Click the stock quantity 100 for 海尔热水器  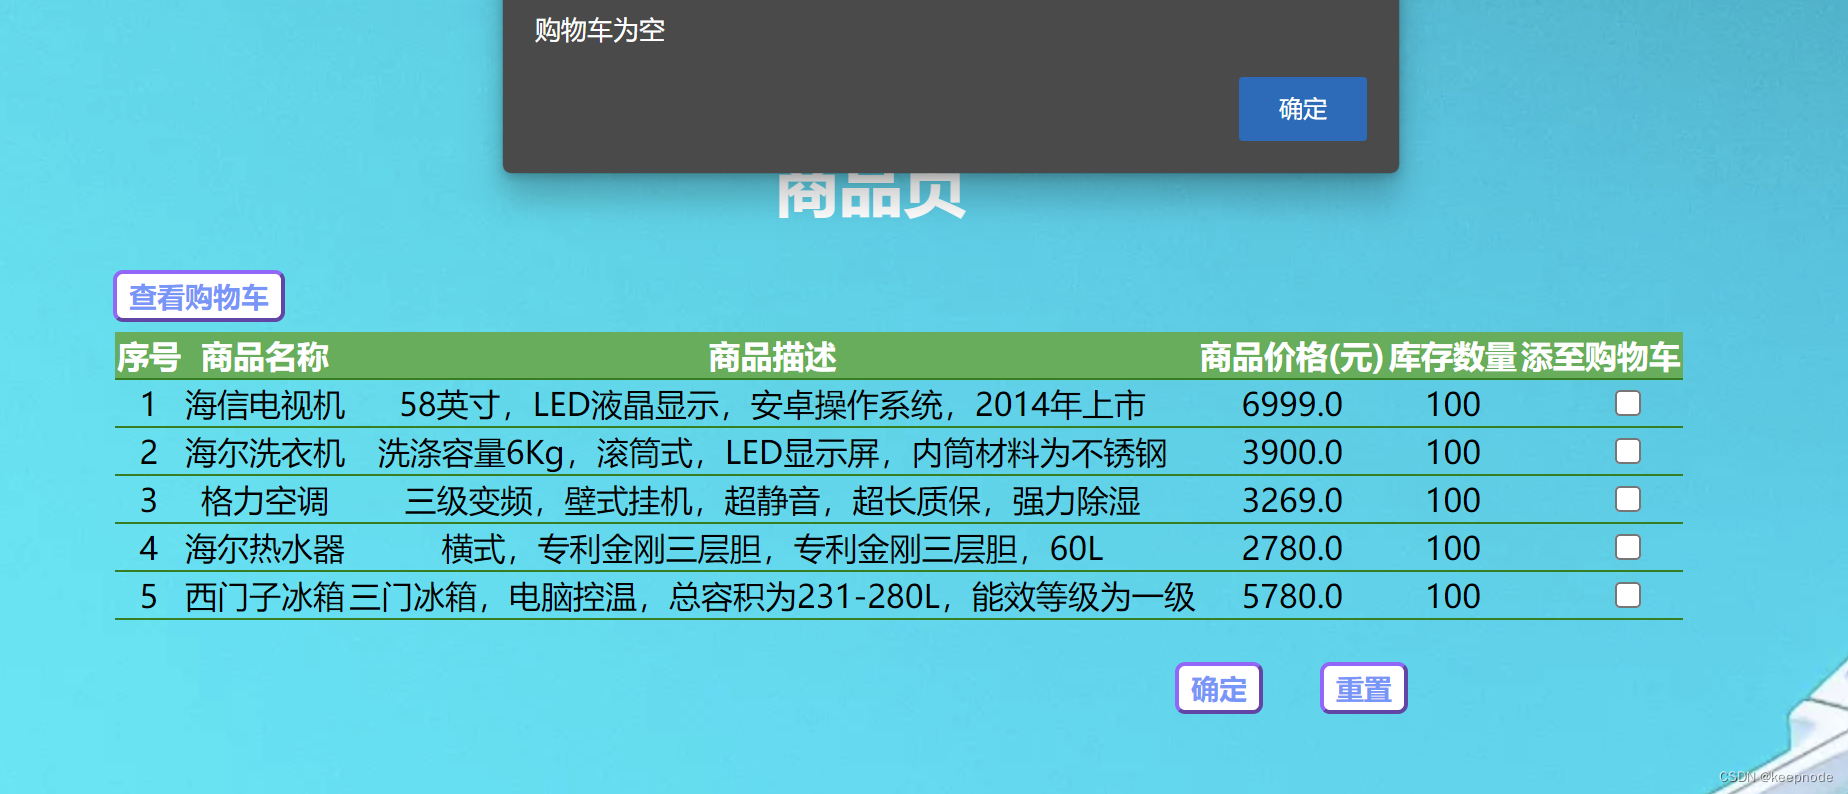tap(1453, 549)
